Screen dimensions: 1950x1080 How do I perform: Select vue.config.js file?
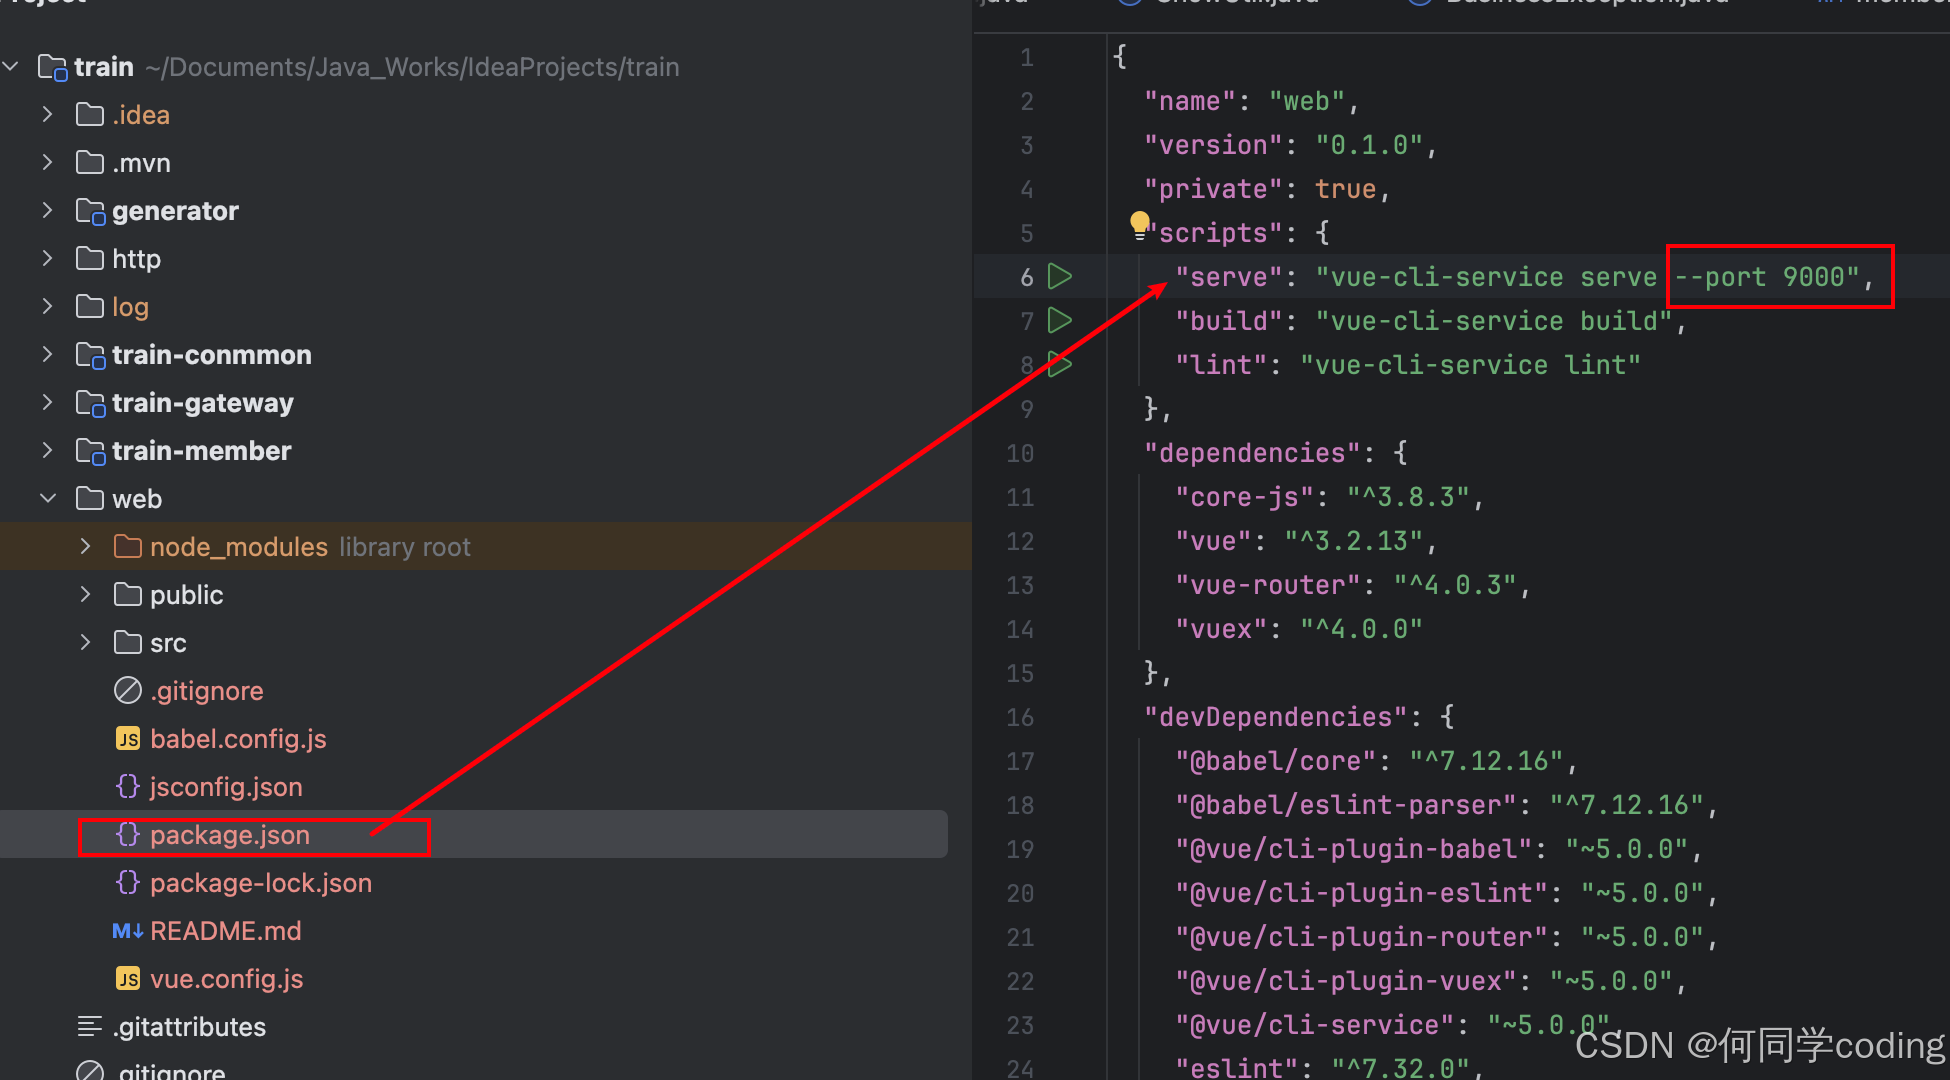click(227, 979)
